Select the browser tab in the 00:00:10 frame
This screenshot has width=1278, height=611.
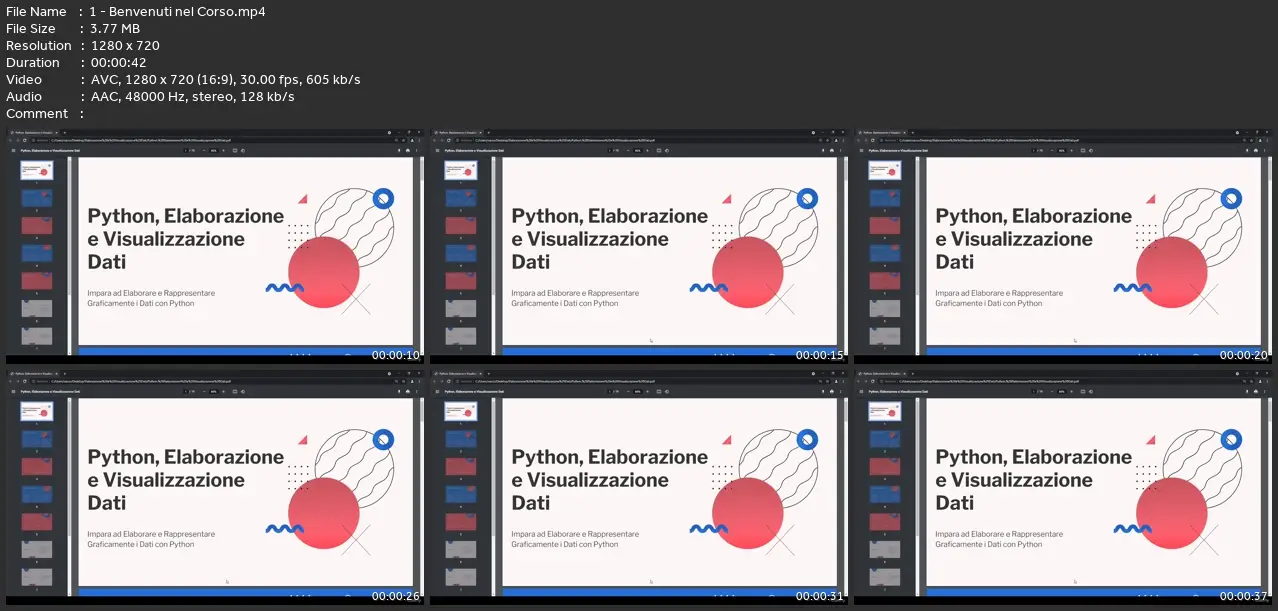pyautogui.click(x=32, y=132)
